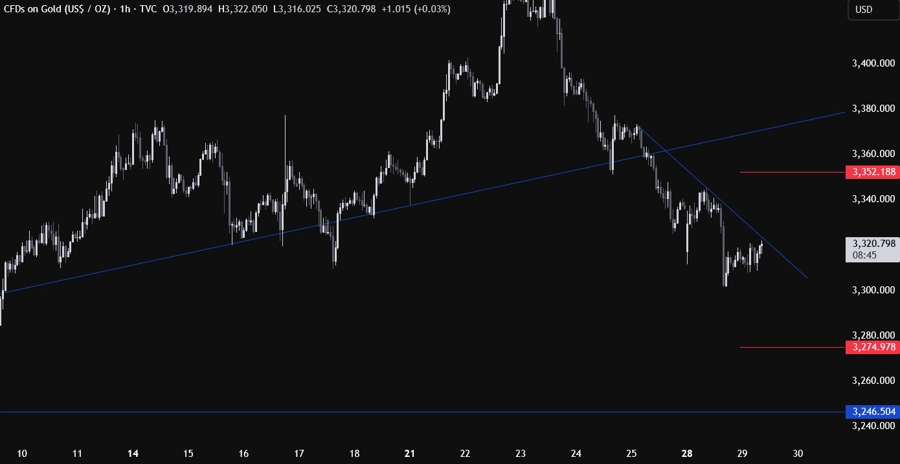Click the 3,360.000 price axis label
Image resolution: width=900 pixels, height=464 pixels.
[874, 153]
